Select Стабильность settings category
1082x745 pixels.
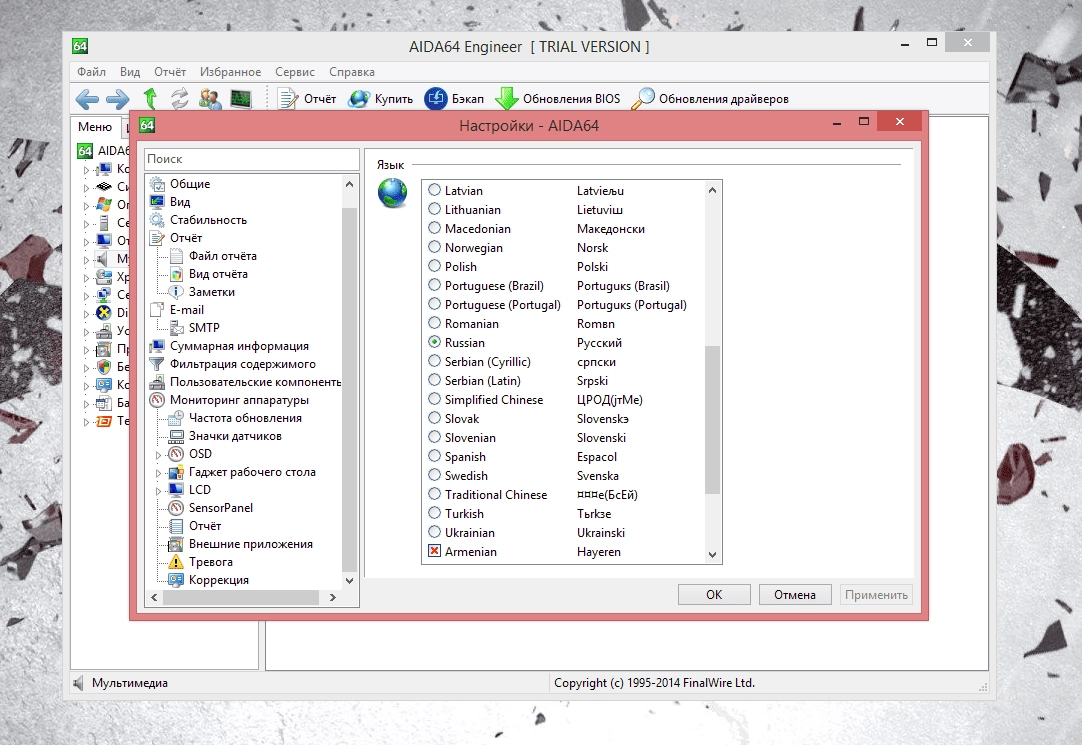208,220
